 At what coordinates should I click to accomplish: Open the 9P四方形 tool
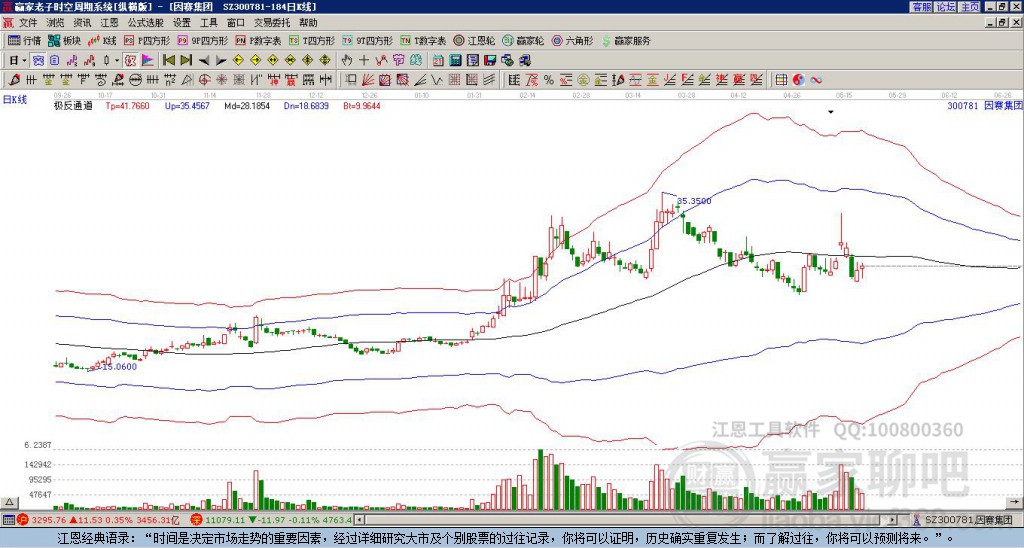click(203, 40)
